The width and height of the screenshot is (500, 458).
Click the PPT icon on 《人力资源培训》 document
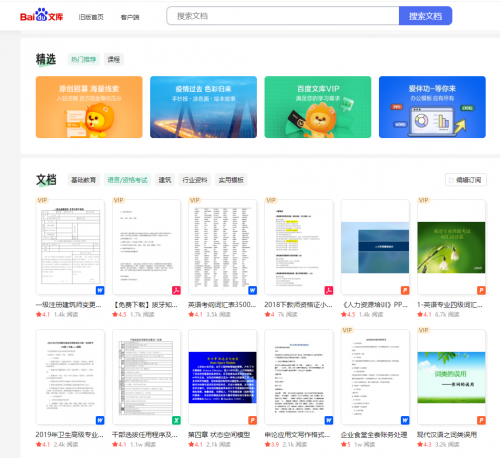tap(405, 290)
